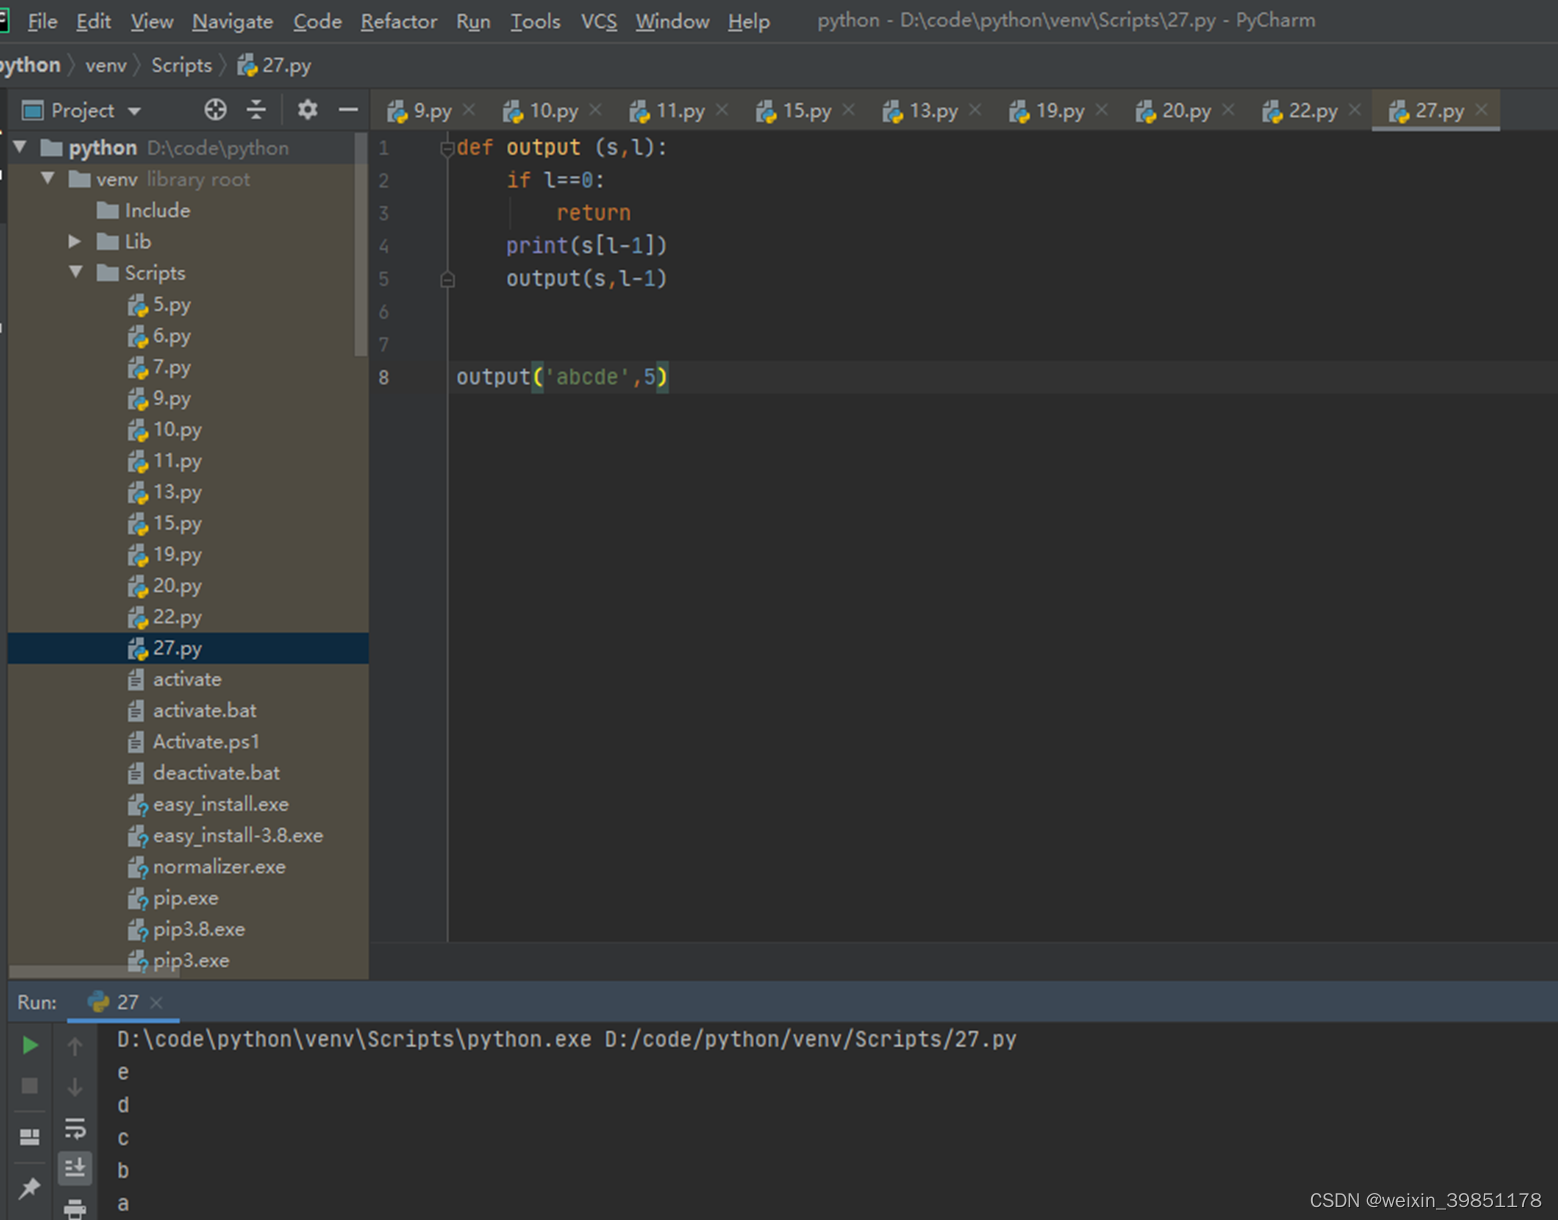
Task: Click the venv breadcrumb
Action: [x=106, y=65]
